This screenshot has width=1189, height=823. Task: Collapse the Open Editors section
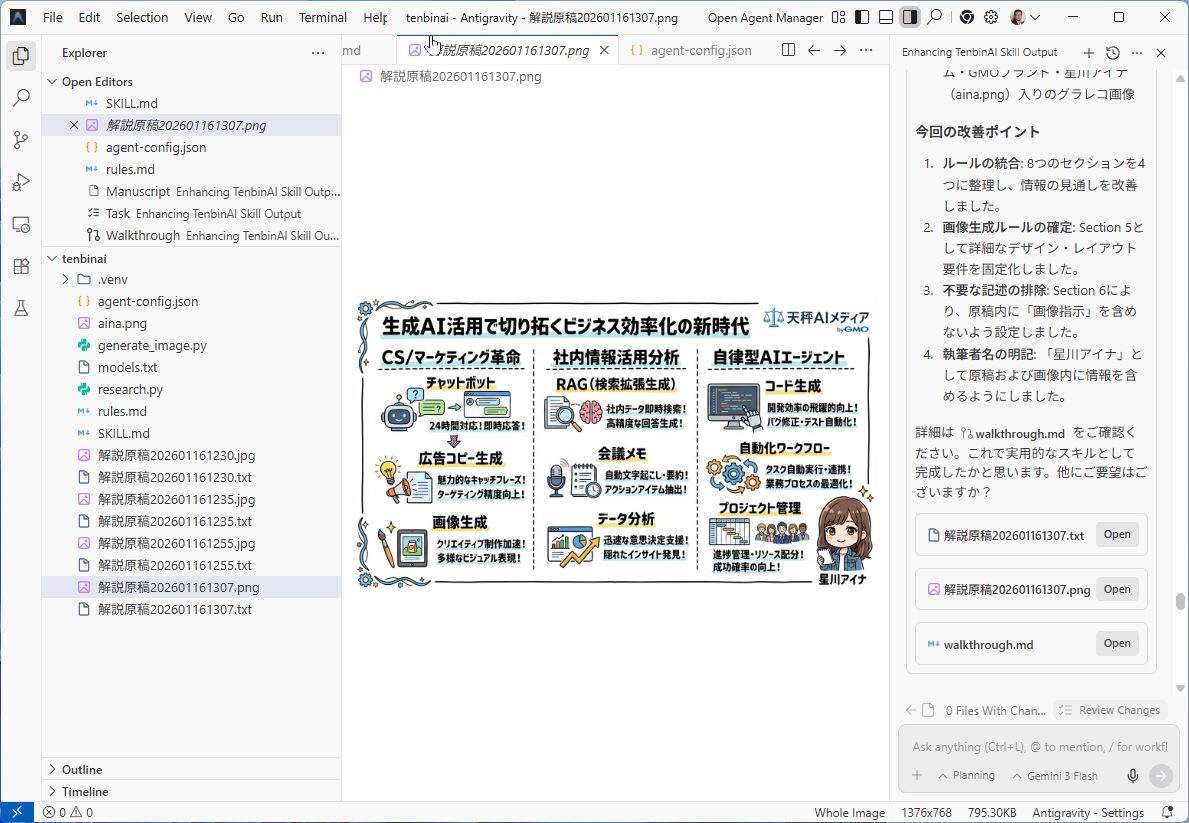click(x=52, y=81)
